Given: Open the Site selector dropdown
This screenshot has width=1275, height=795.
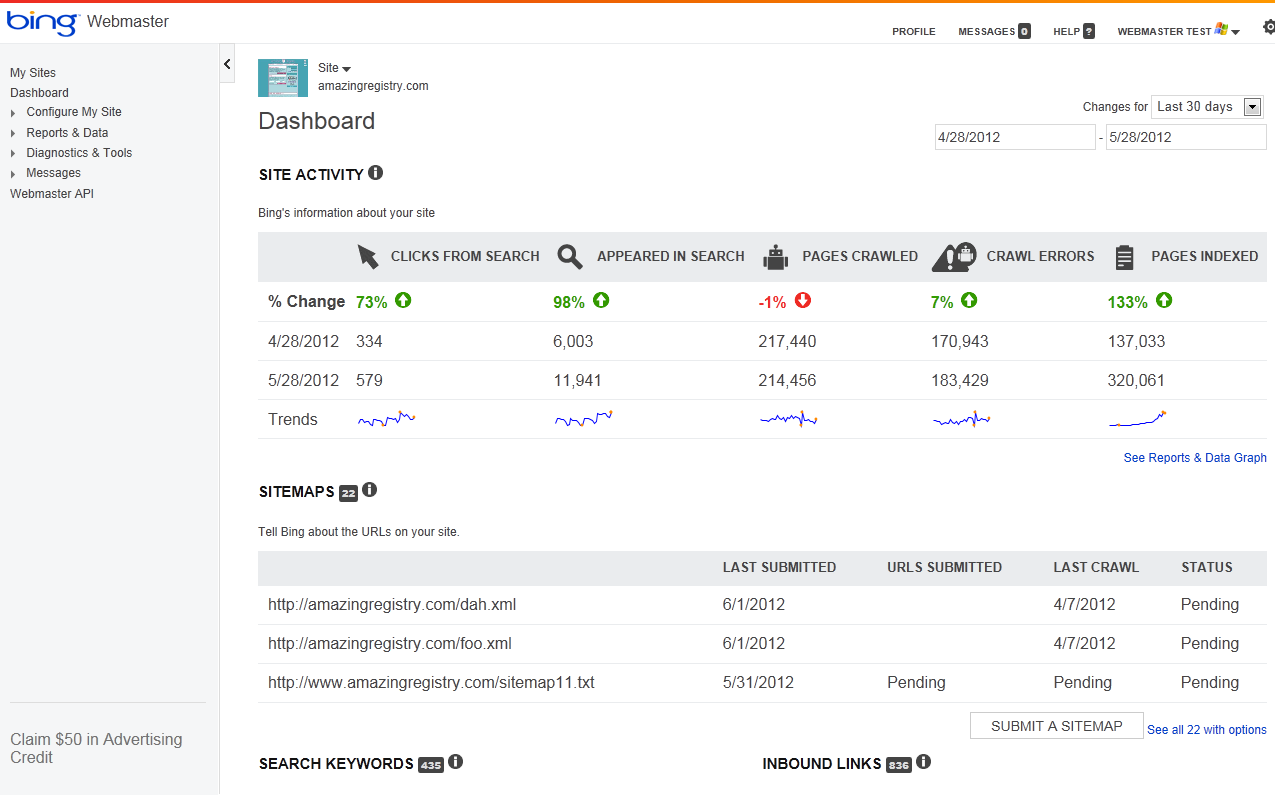Looking at the screenshot, I should click(334, 68).
